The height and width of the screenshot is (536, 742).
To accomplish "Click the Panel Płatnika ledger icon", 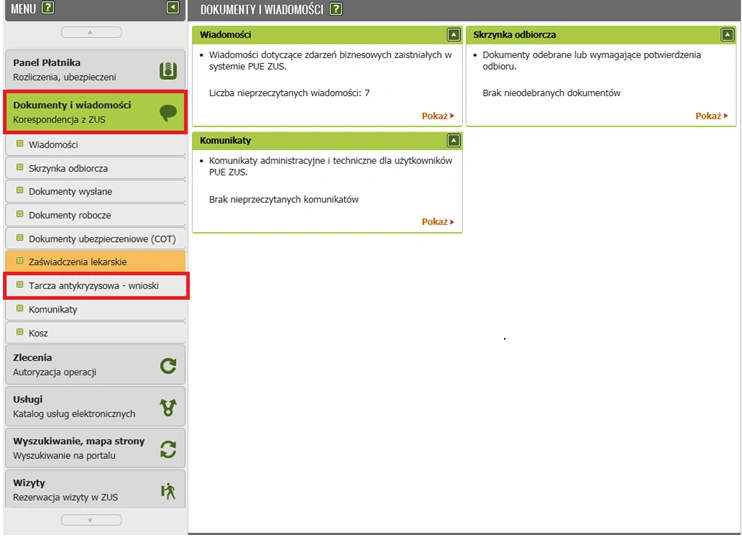I will click(x=168, y=70).
